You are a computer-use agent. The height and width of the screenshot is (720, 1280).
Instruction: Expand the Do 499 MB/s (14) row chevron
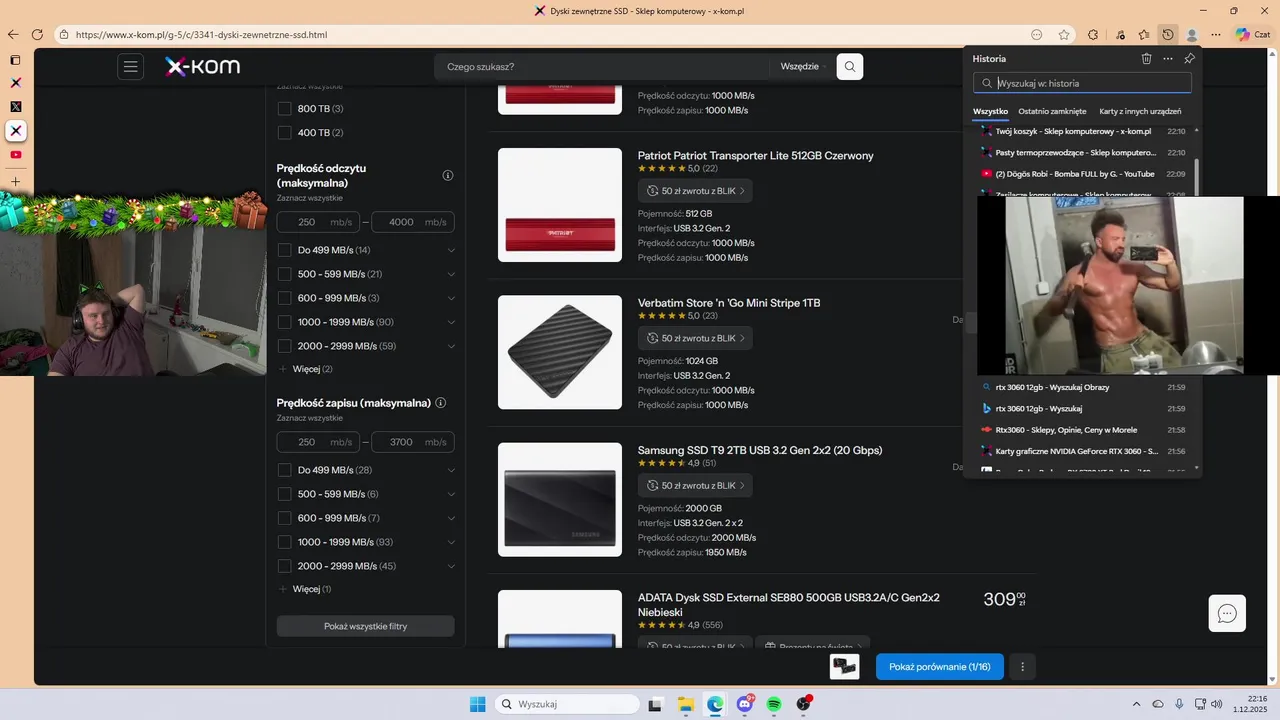[x=451, y=250]
